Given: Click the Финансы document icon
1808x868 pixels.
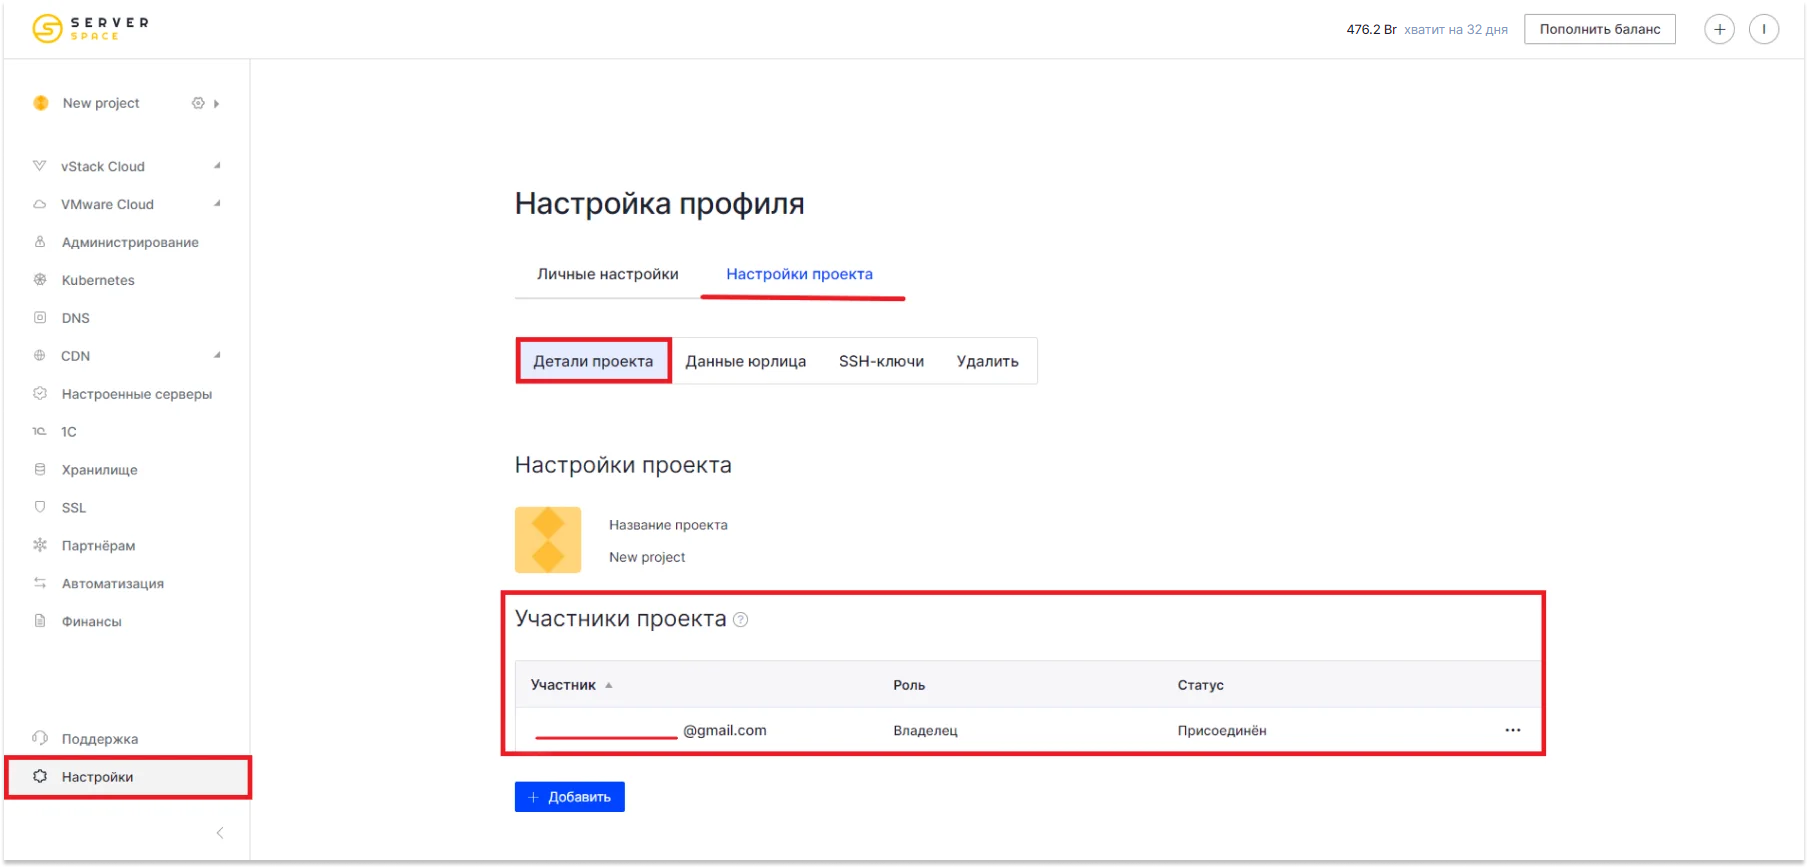Looking at the screenshot, I should click(x=40, y=621).
